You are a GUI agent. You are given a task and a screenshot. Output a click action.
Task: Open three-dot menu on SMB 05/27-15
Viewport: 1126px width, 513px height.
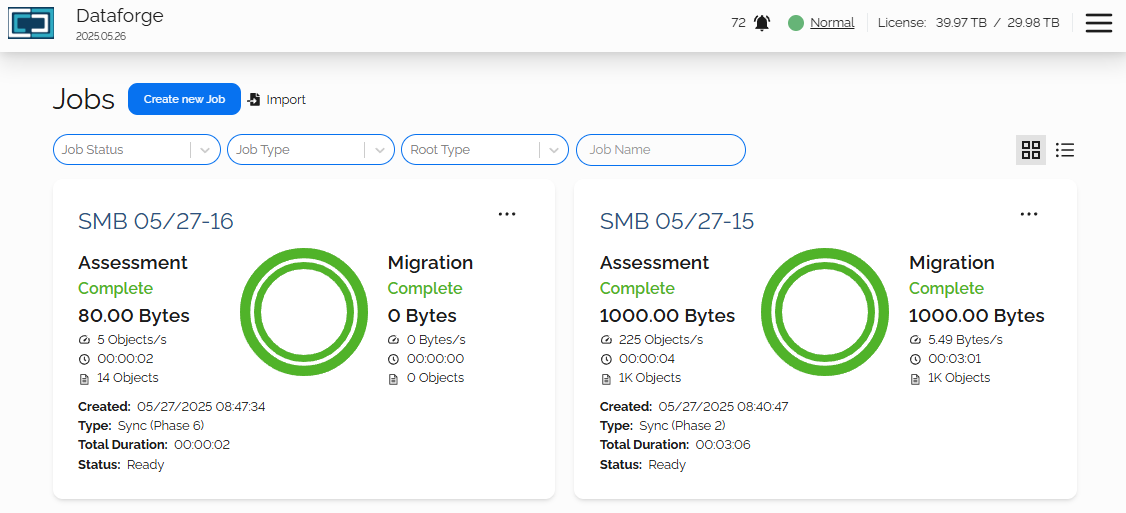tap(1029, 214)
